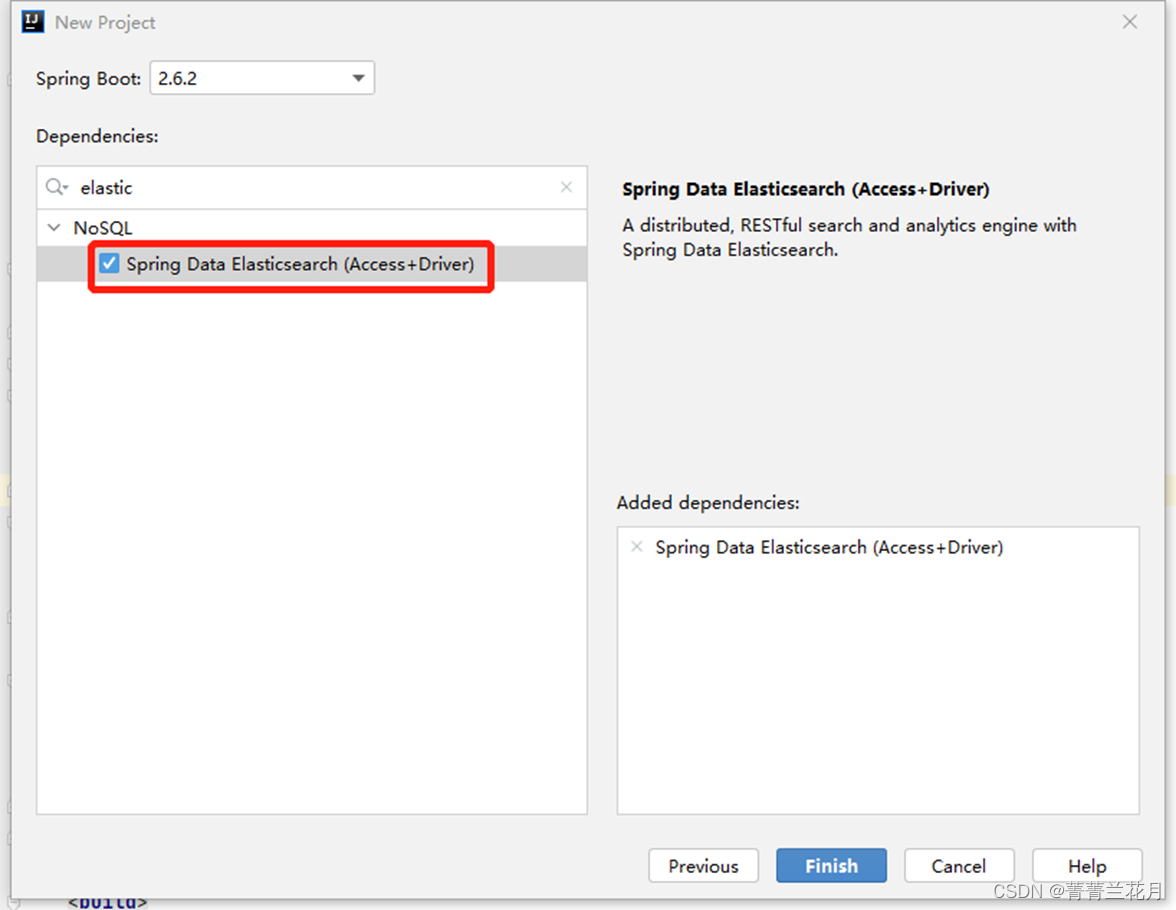
Task: Uncheck Spring Data Elasticsearch checkbox
Action: point(110,263)
